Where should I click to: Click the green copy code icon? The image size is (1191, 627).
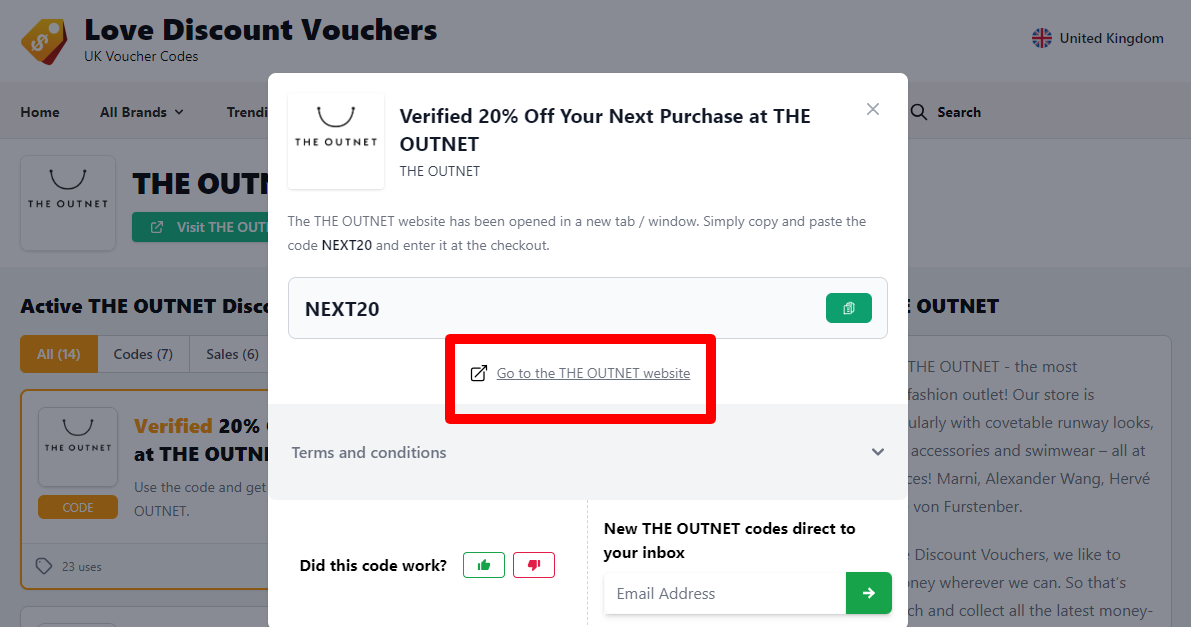848,307
